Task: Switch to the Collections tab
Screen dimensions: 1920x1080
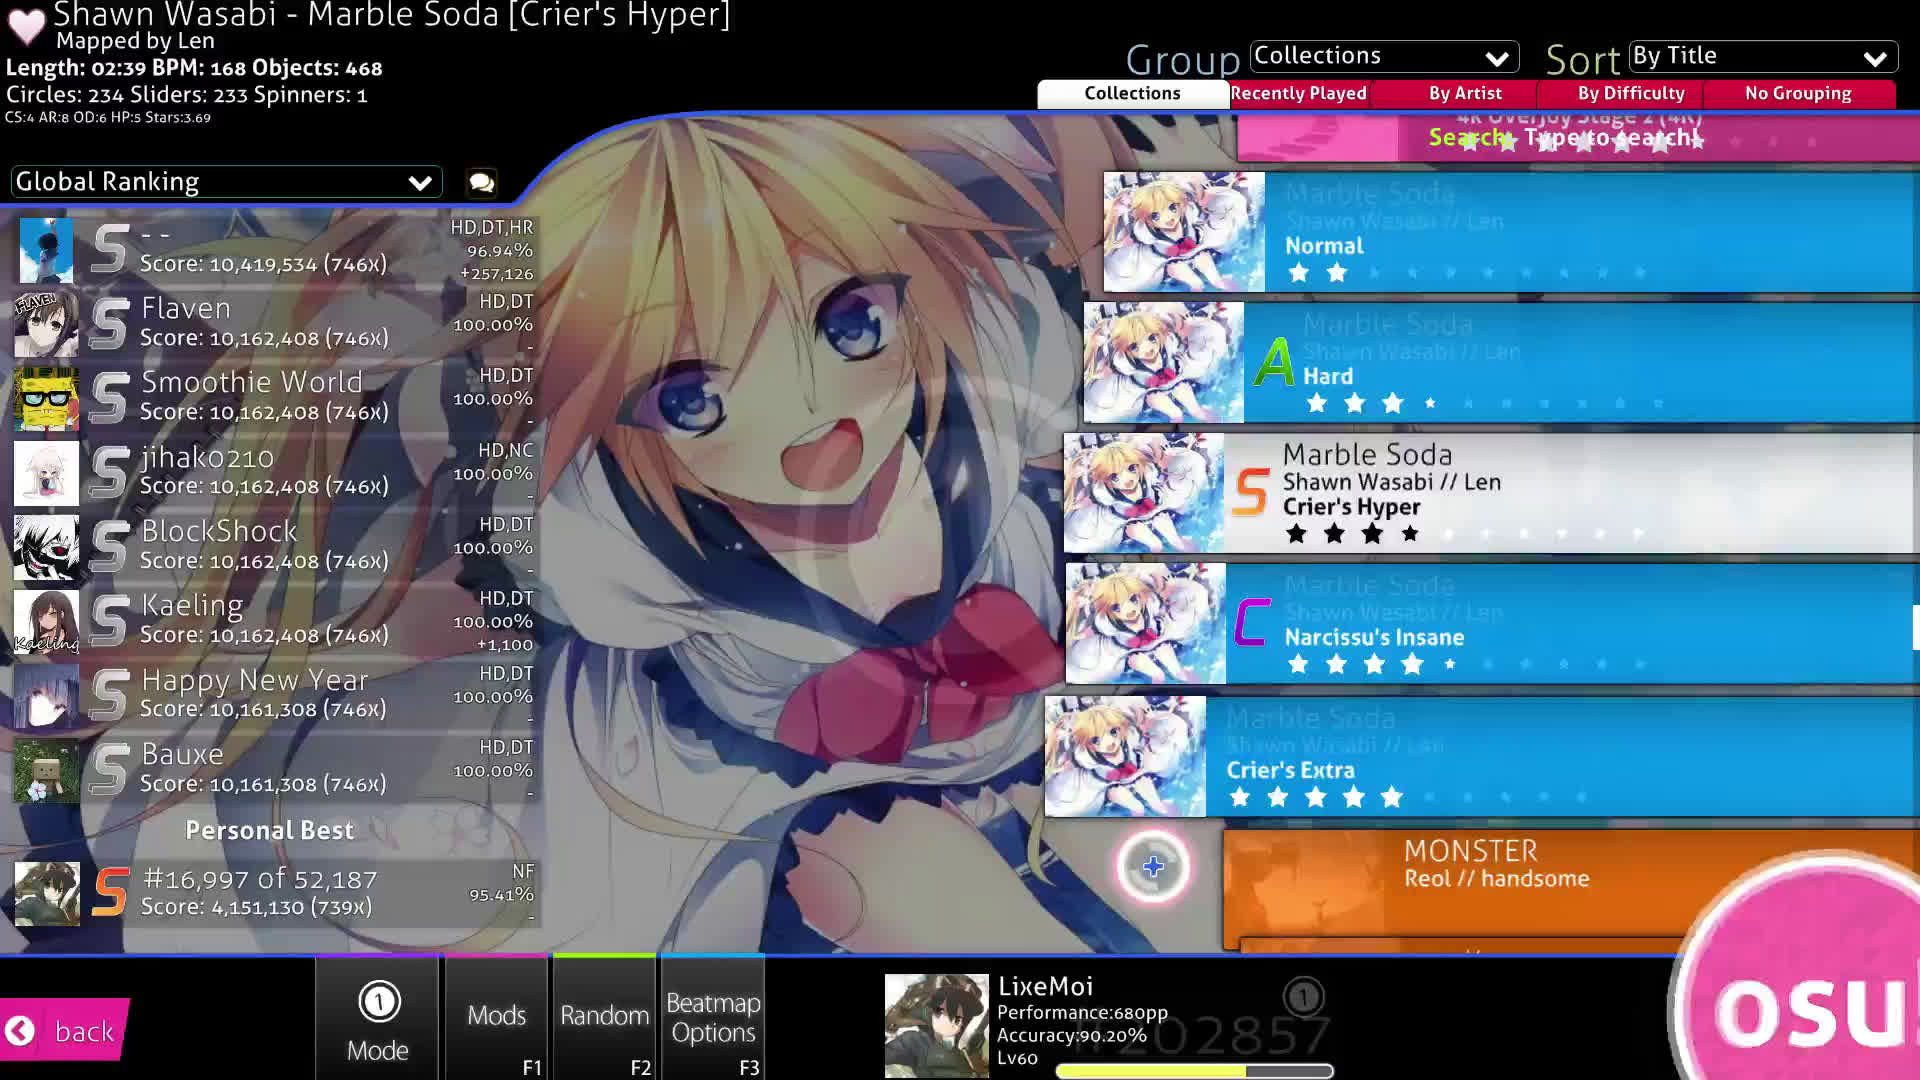Action: (x=1133, y=94)
